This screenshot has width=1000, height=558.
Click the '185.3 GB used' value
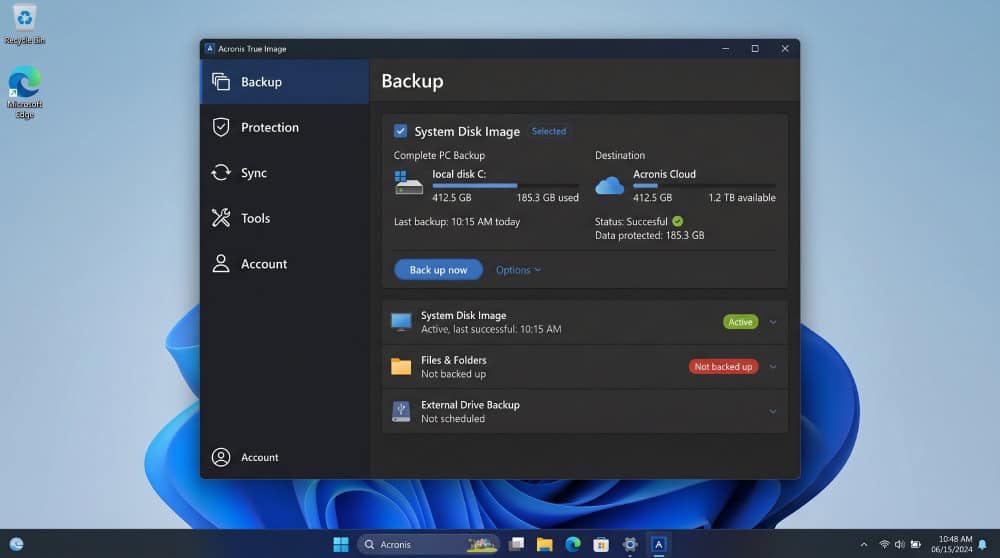(547, 198)
